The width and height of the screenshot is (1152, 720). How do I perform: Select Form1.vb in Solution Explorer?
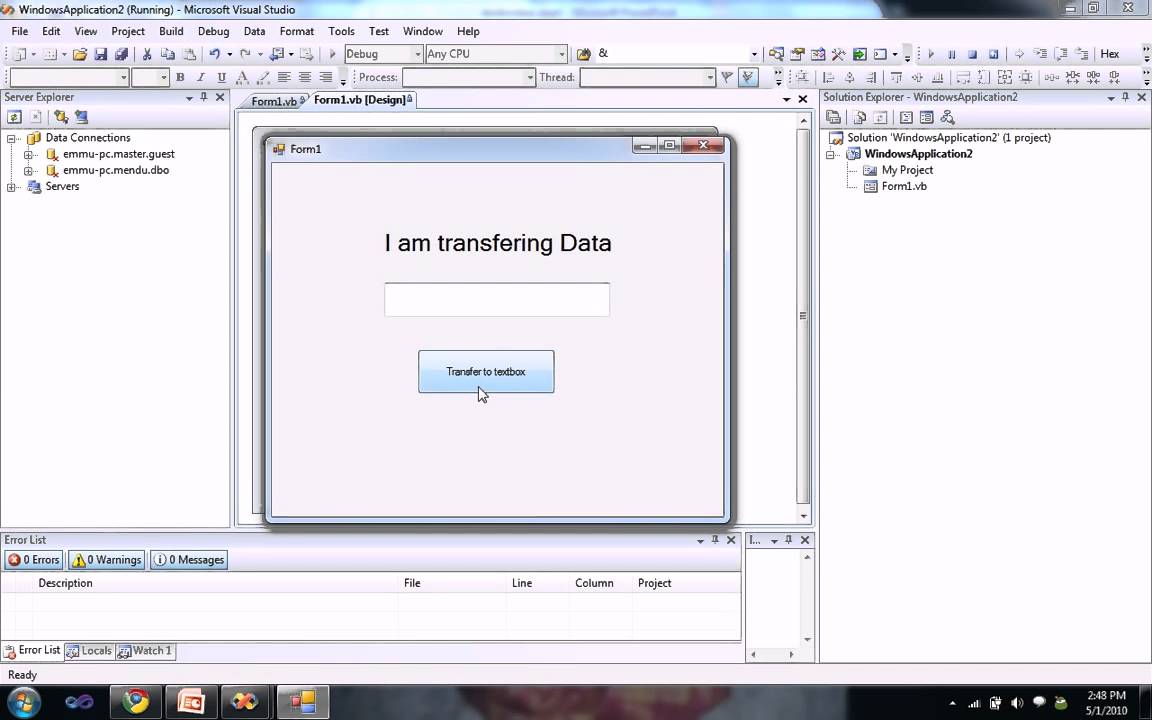(x=904, y=187)
